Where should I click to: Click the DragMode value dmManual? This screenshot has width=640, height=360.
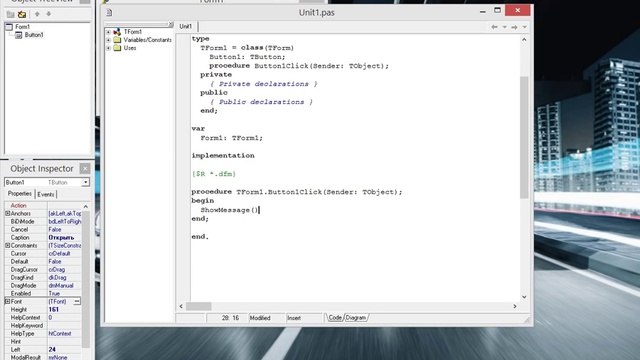pyautogui.click(x=61, y=286)
